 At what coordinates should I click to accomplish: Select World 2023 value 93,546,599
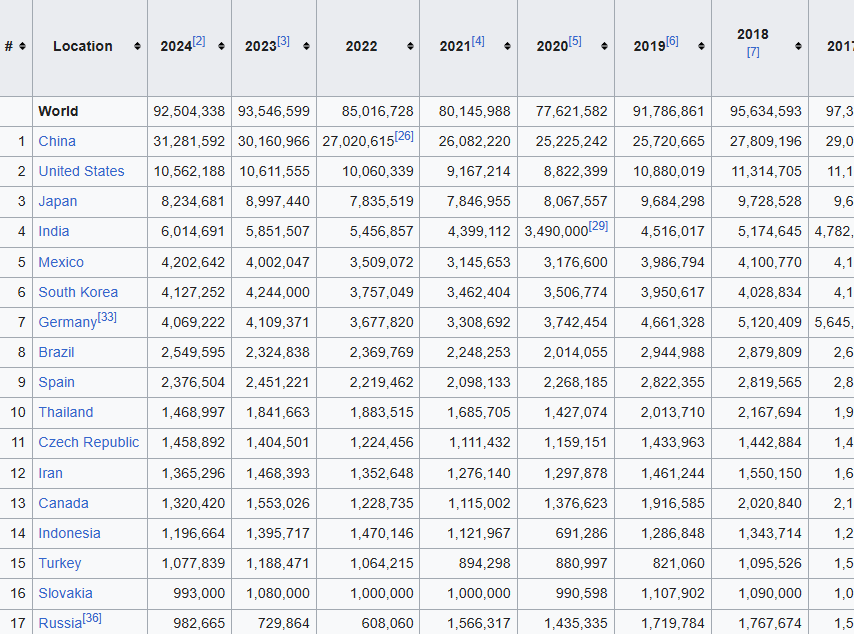(x=273, y=112)
